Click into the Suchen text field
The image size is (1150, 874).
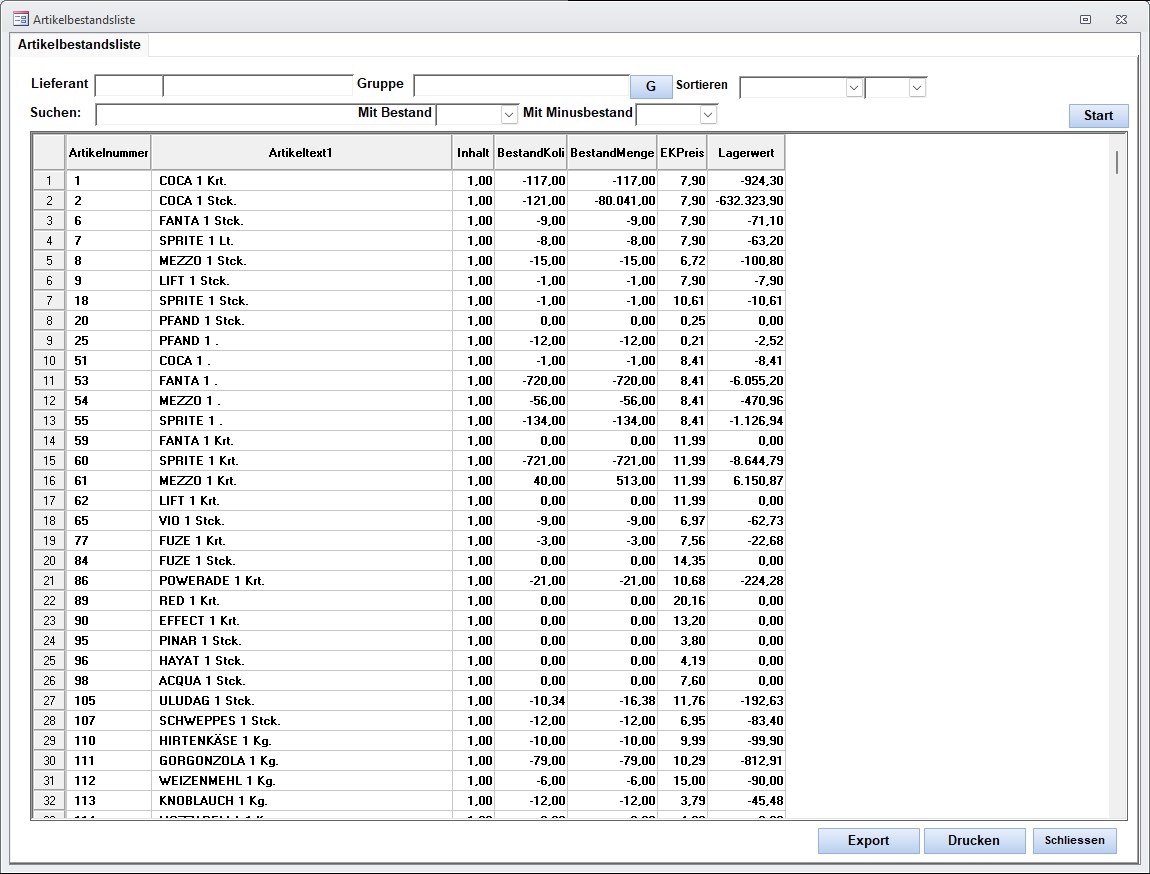225,114
